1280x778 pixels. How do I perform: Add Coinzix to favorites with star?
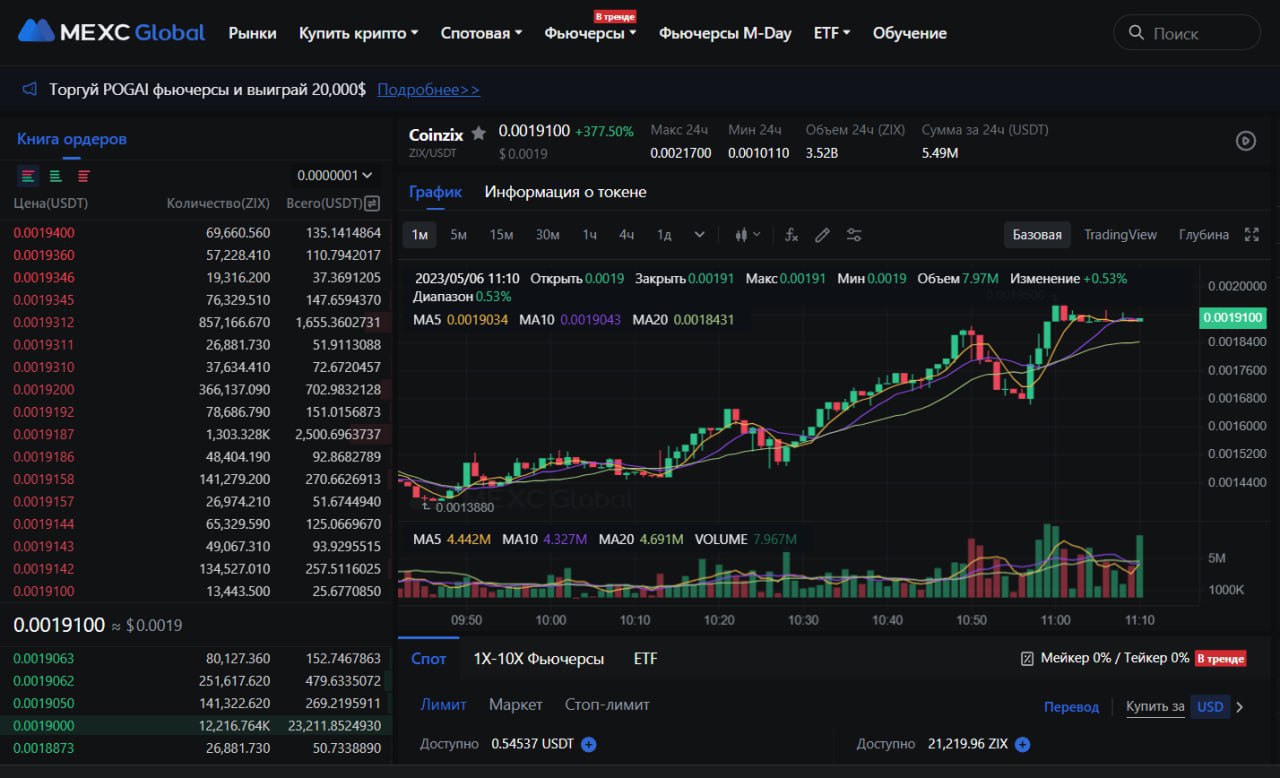[x=479, y=133]
